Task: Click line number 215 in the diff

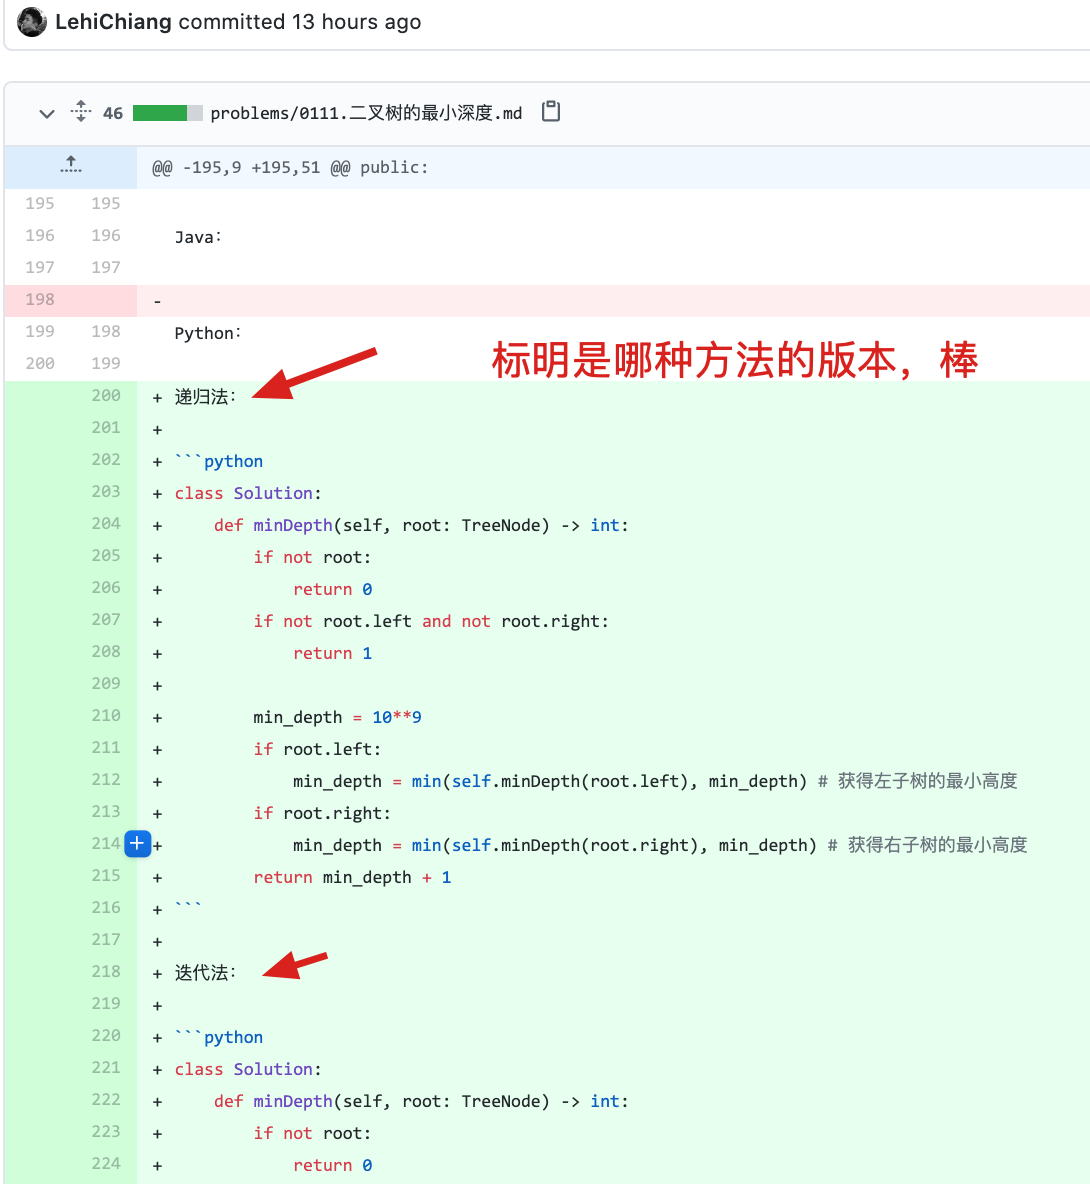Action: 106,876
